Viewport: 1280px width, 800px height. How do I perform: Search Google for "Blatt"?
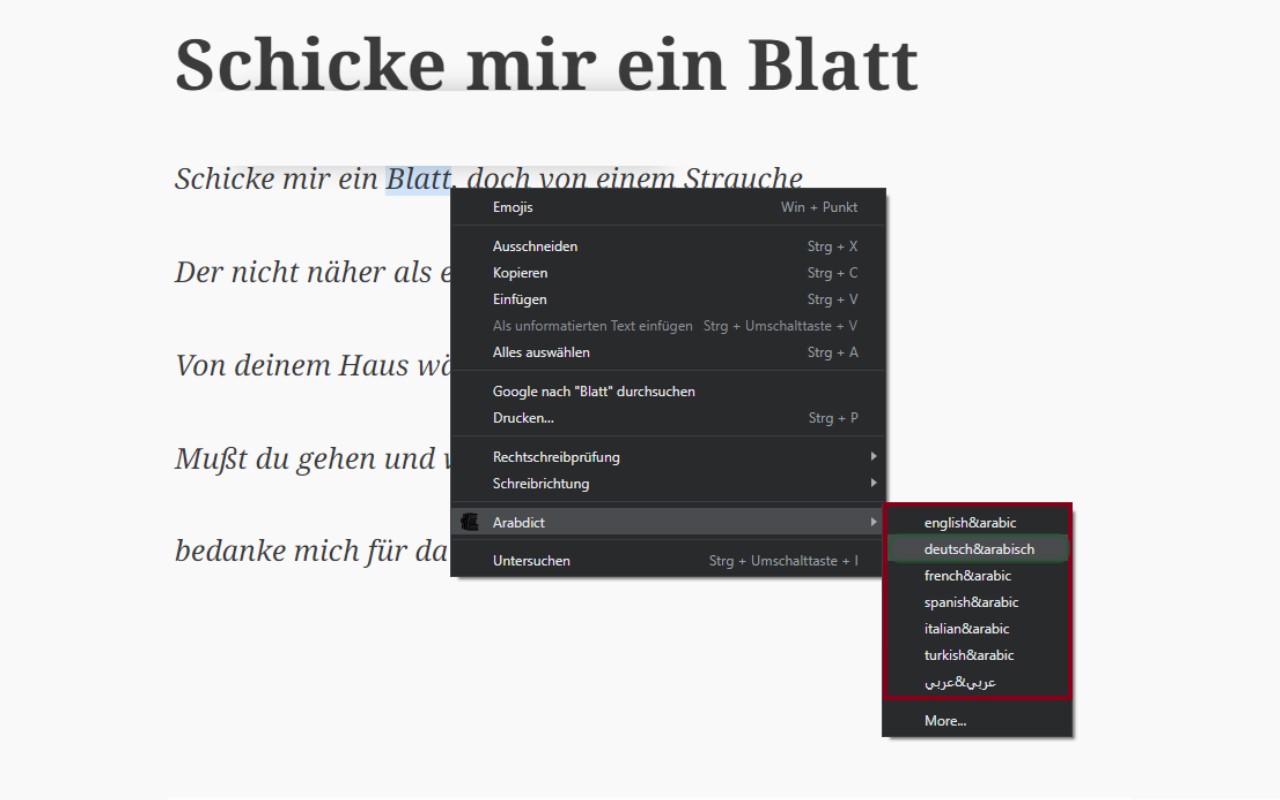tap(594, 391)
